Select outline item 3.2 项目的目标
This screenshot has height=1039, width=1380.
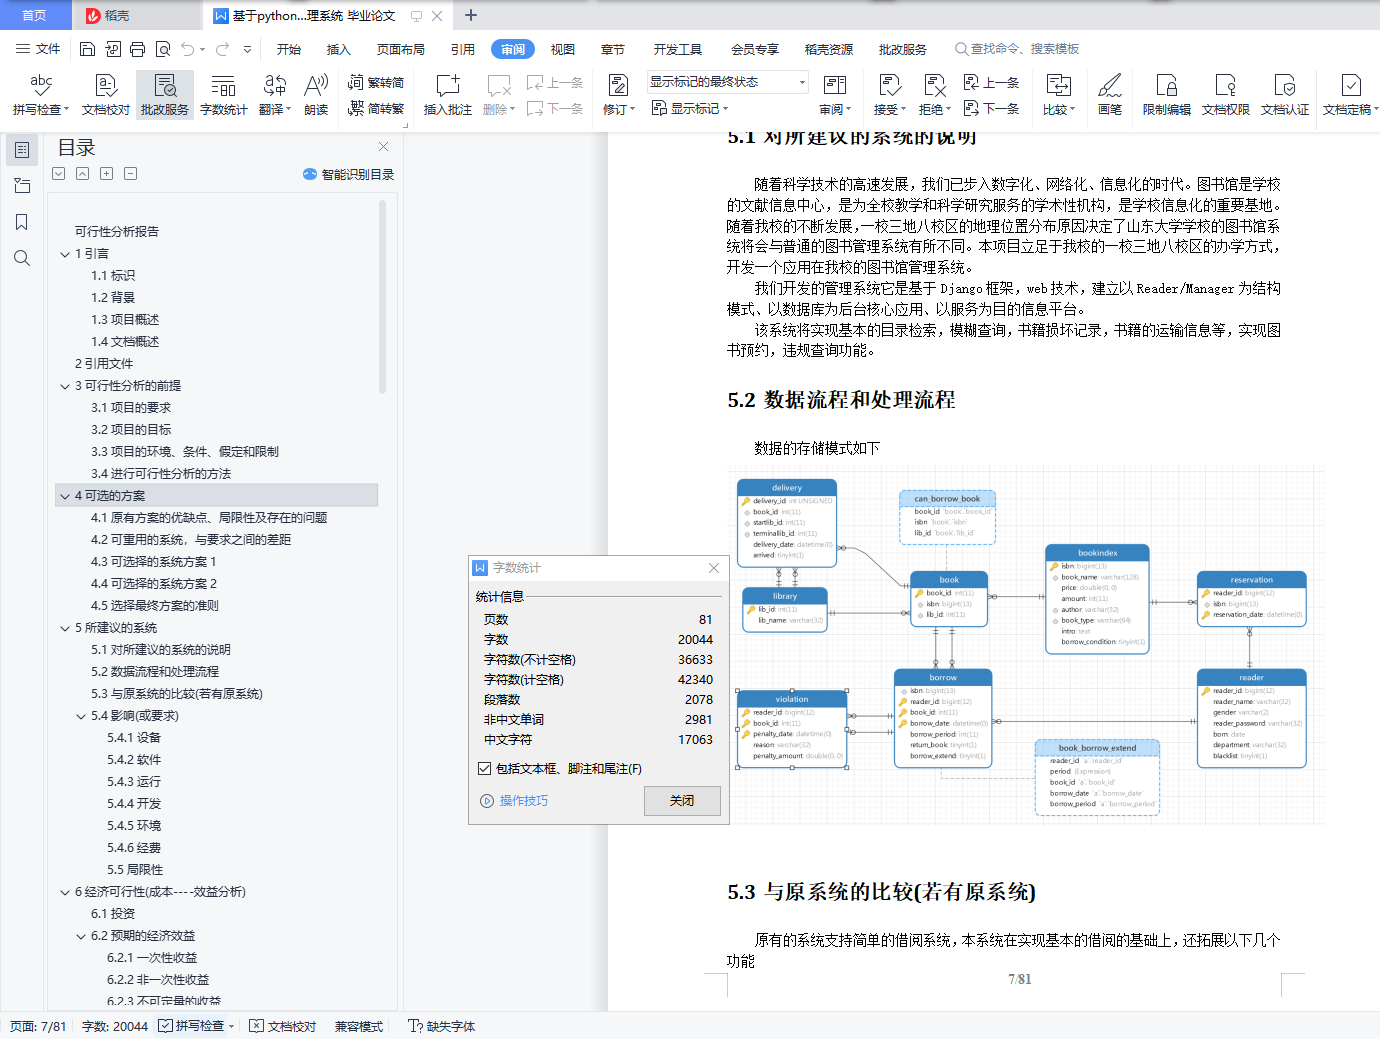pyautogui.click(x=131, y=430)
